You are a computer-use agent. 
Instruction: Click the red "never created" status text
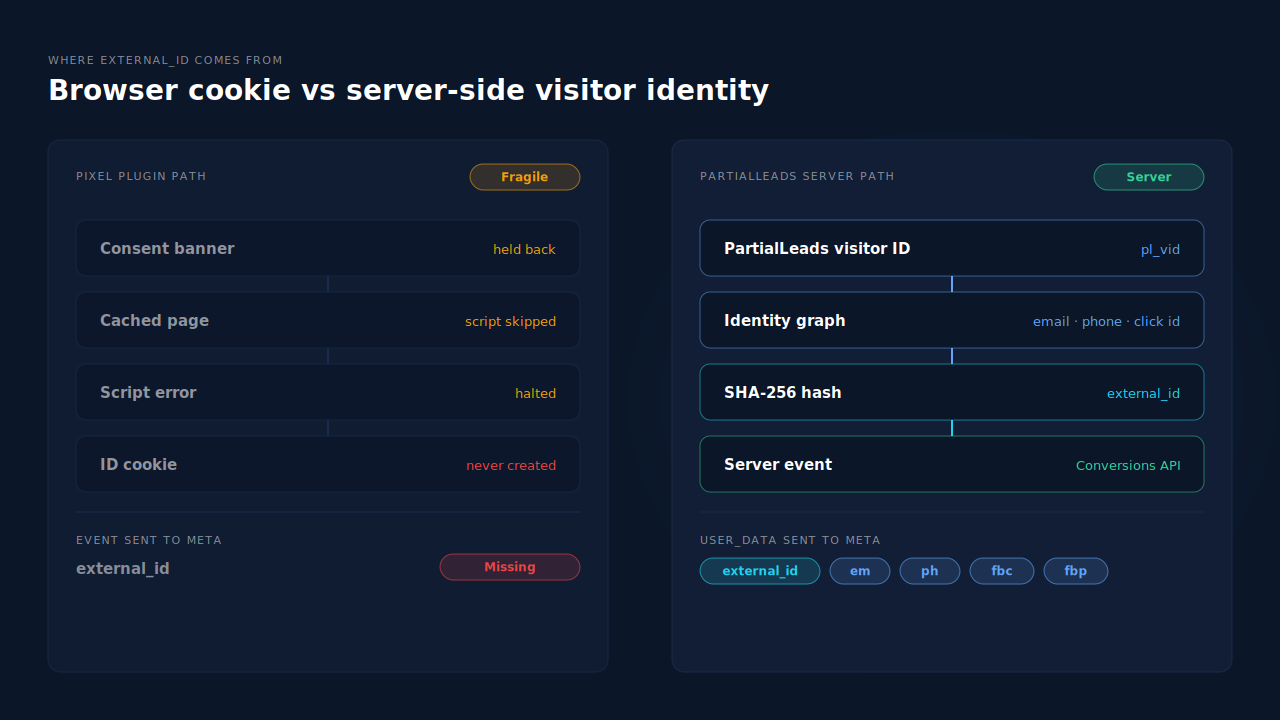[511, 466]
